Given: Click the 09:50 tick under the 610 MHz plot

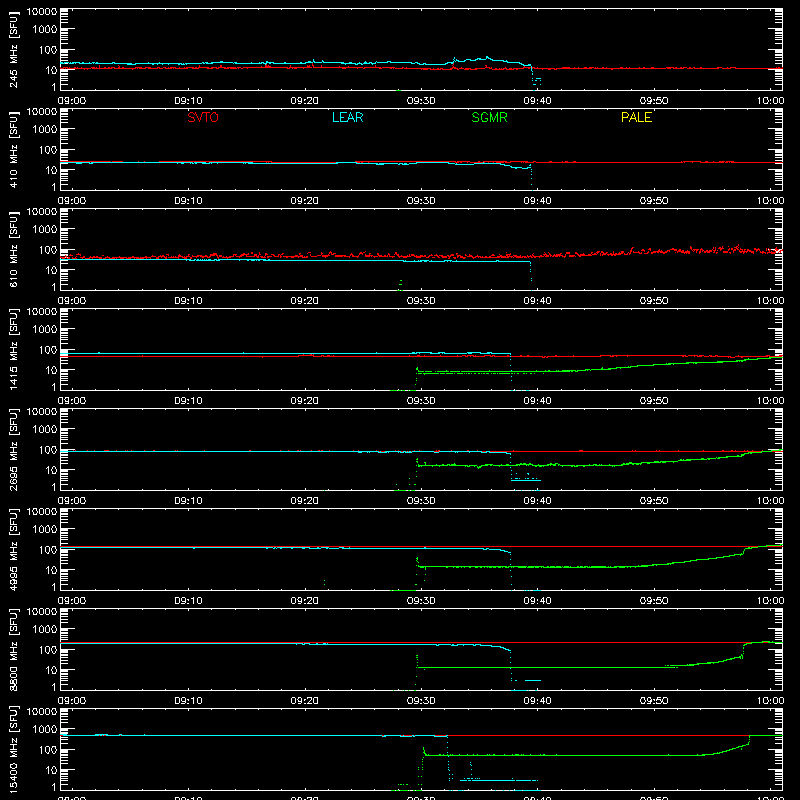Looking at the screenshot, I should click(x=654, y=301).
